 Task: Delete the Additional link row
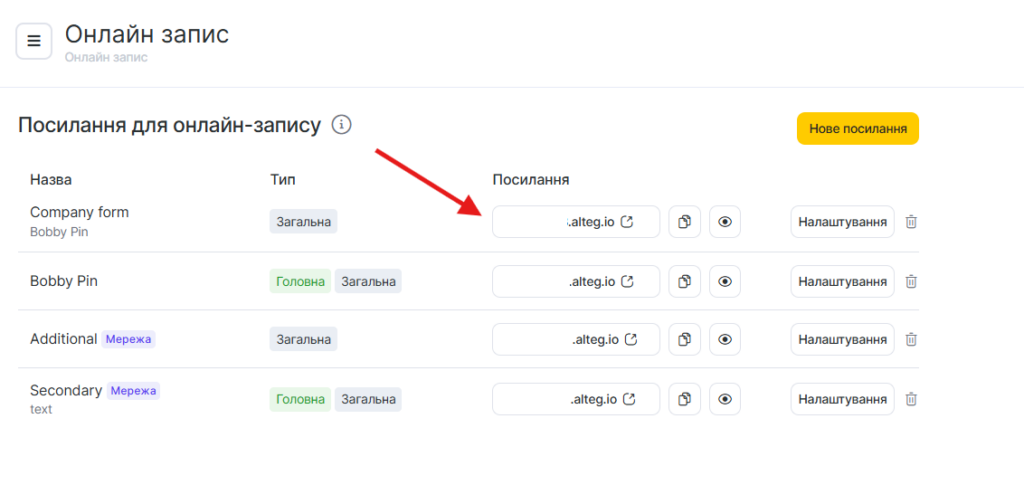coord(911,340)
